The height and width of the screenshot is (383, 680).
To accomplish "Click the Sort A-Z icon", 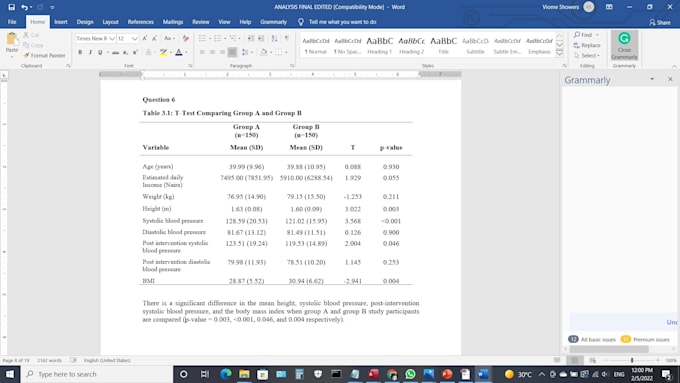I will [x=275, y=39].
